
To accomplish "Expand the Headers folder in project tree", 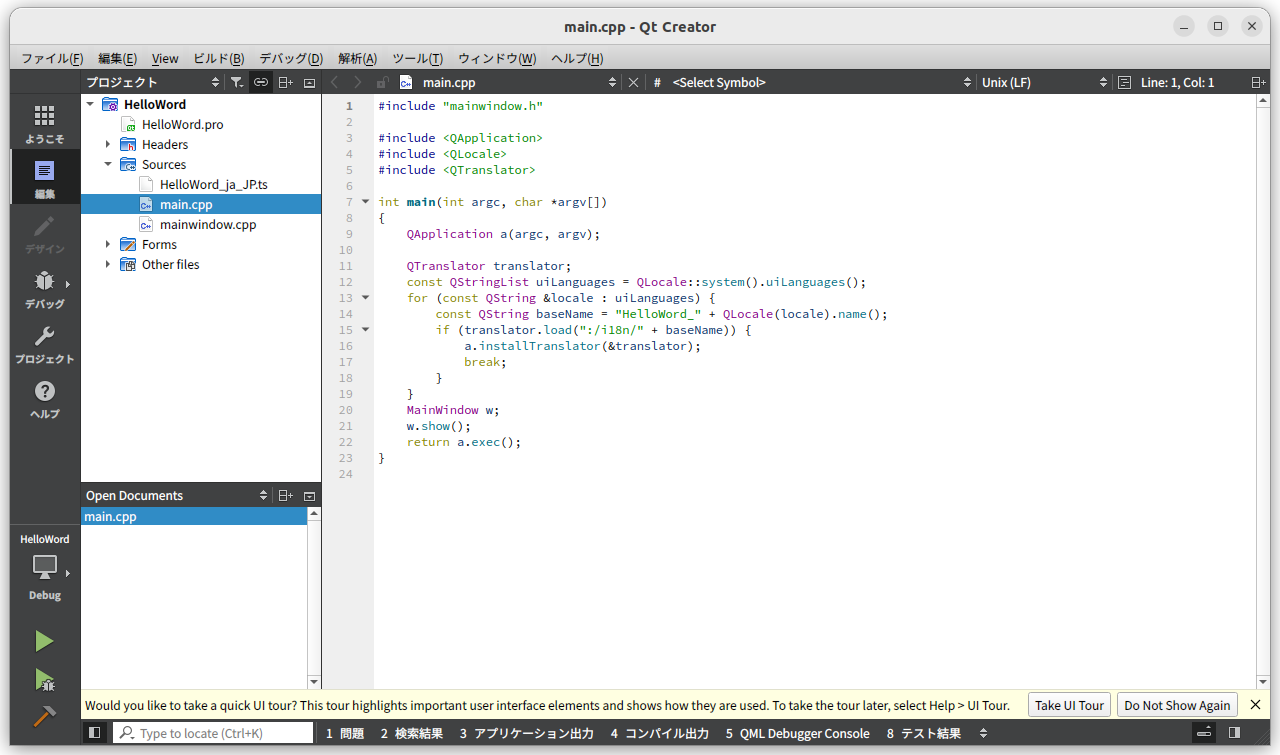I will click(107, 144).
